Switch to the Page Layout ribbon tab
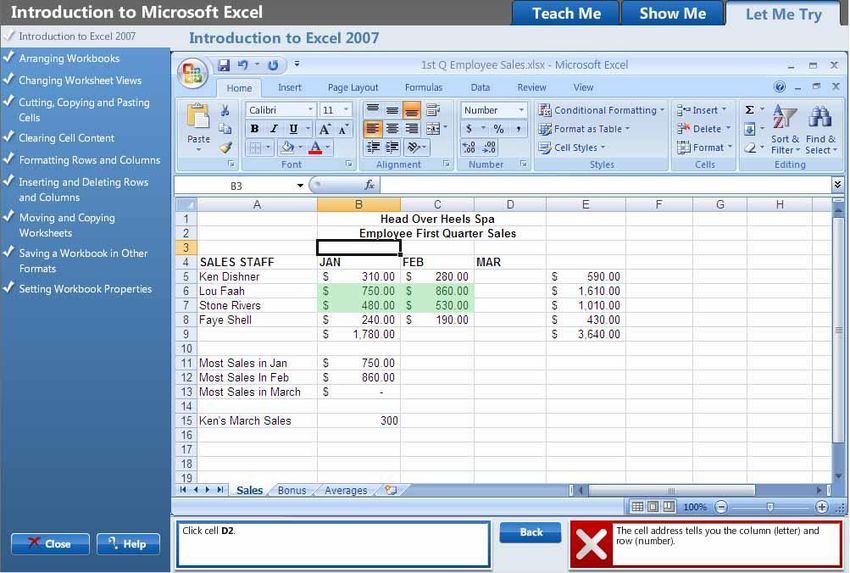 click(353, 87)
